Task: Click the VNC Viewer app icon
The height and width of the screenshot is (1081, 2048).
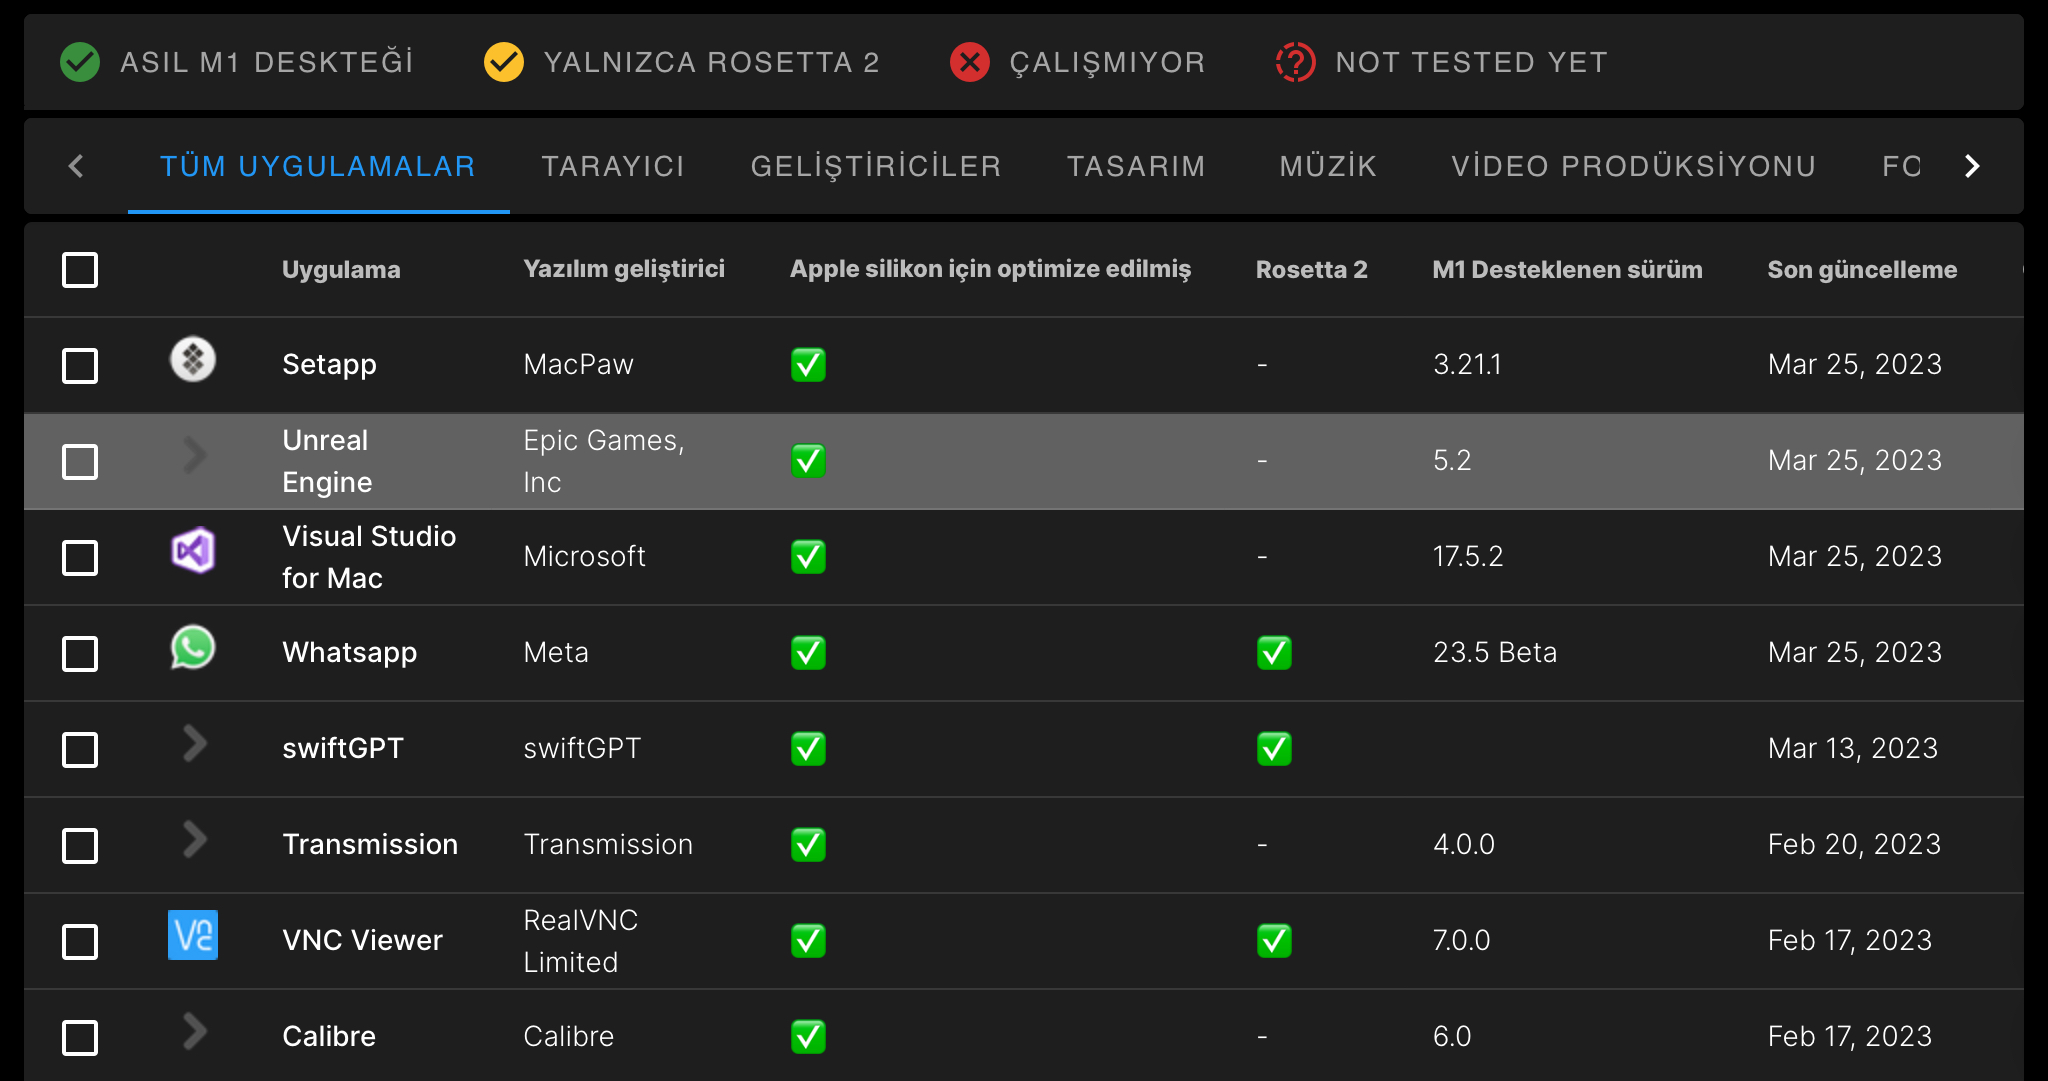Action: (193, 936)
